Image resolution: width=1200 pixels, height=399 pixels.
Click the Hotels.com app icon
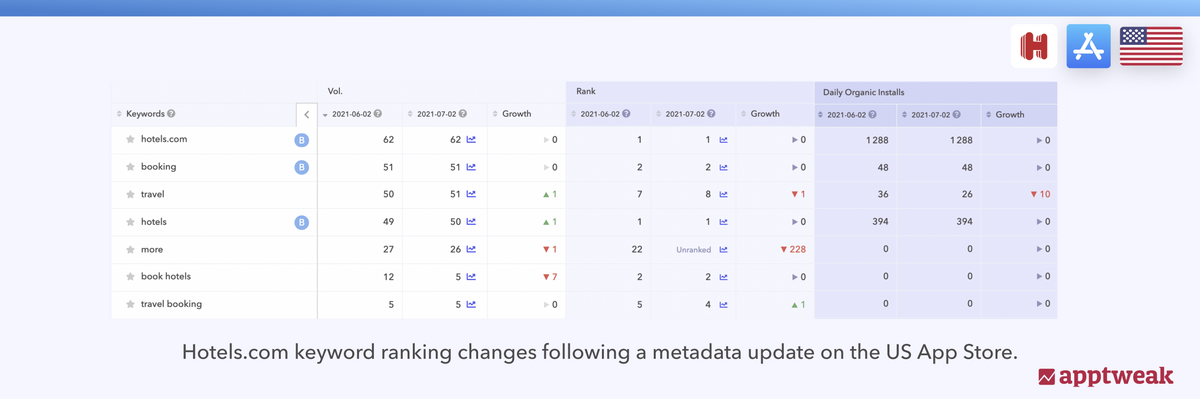click(x=1034, y=46)
